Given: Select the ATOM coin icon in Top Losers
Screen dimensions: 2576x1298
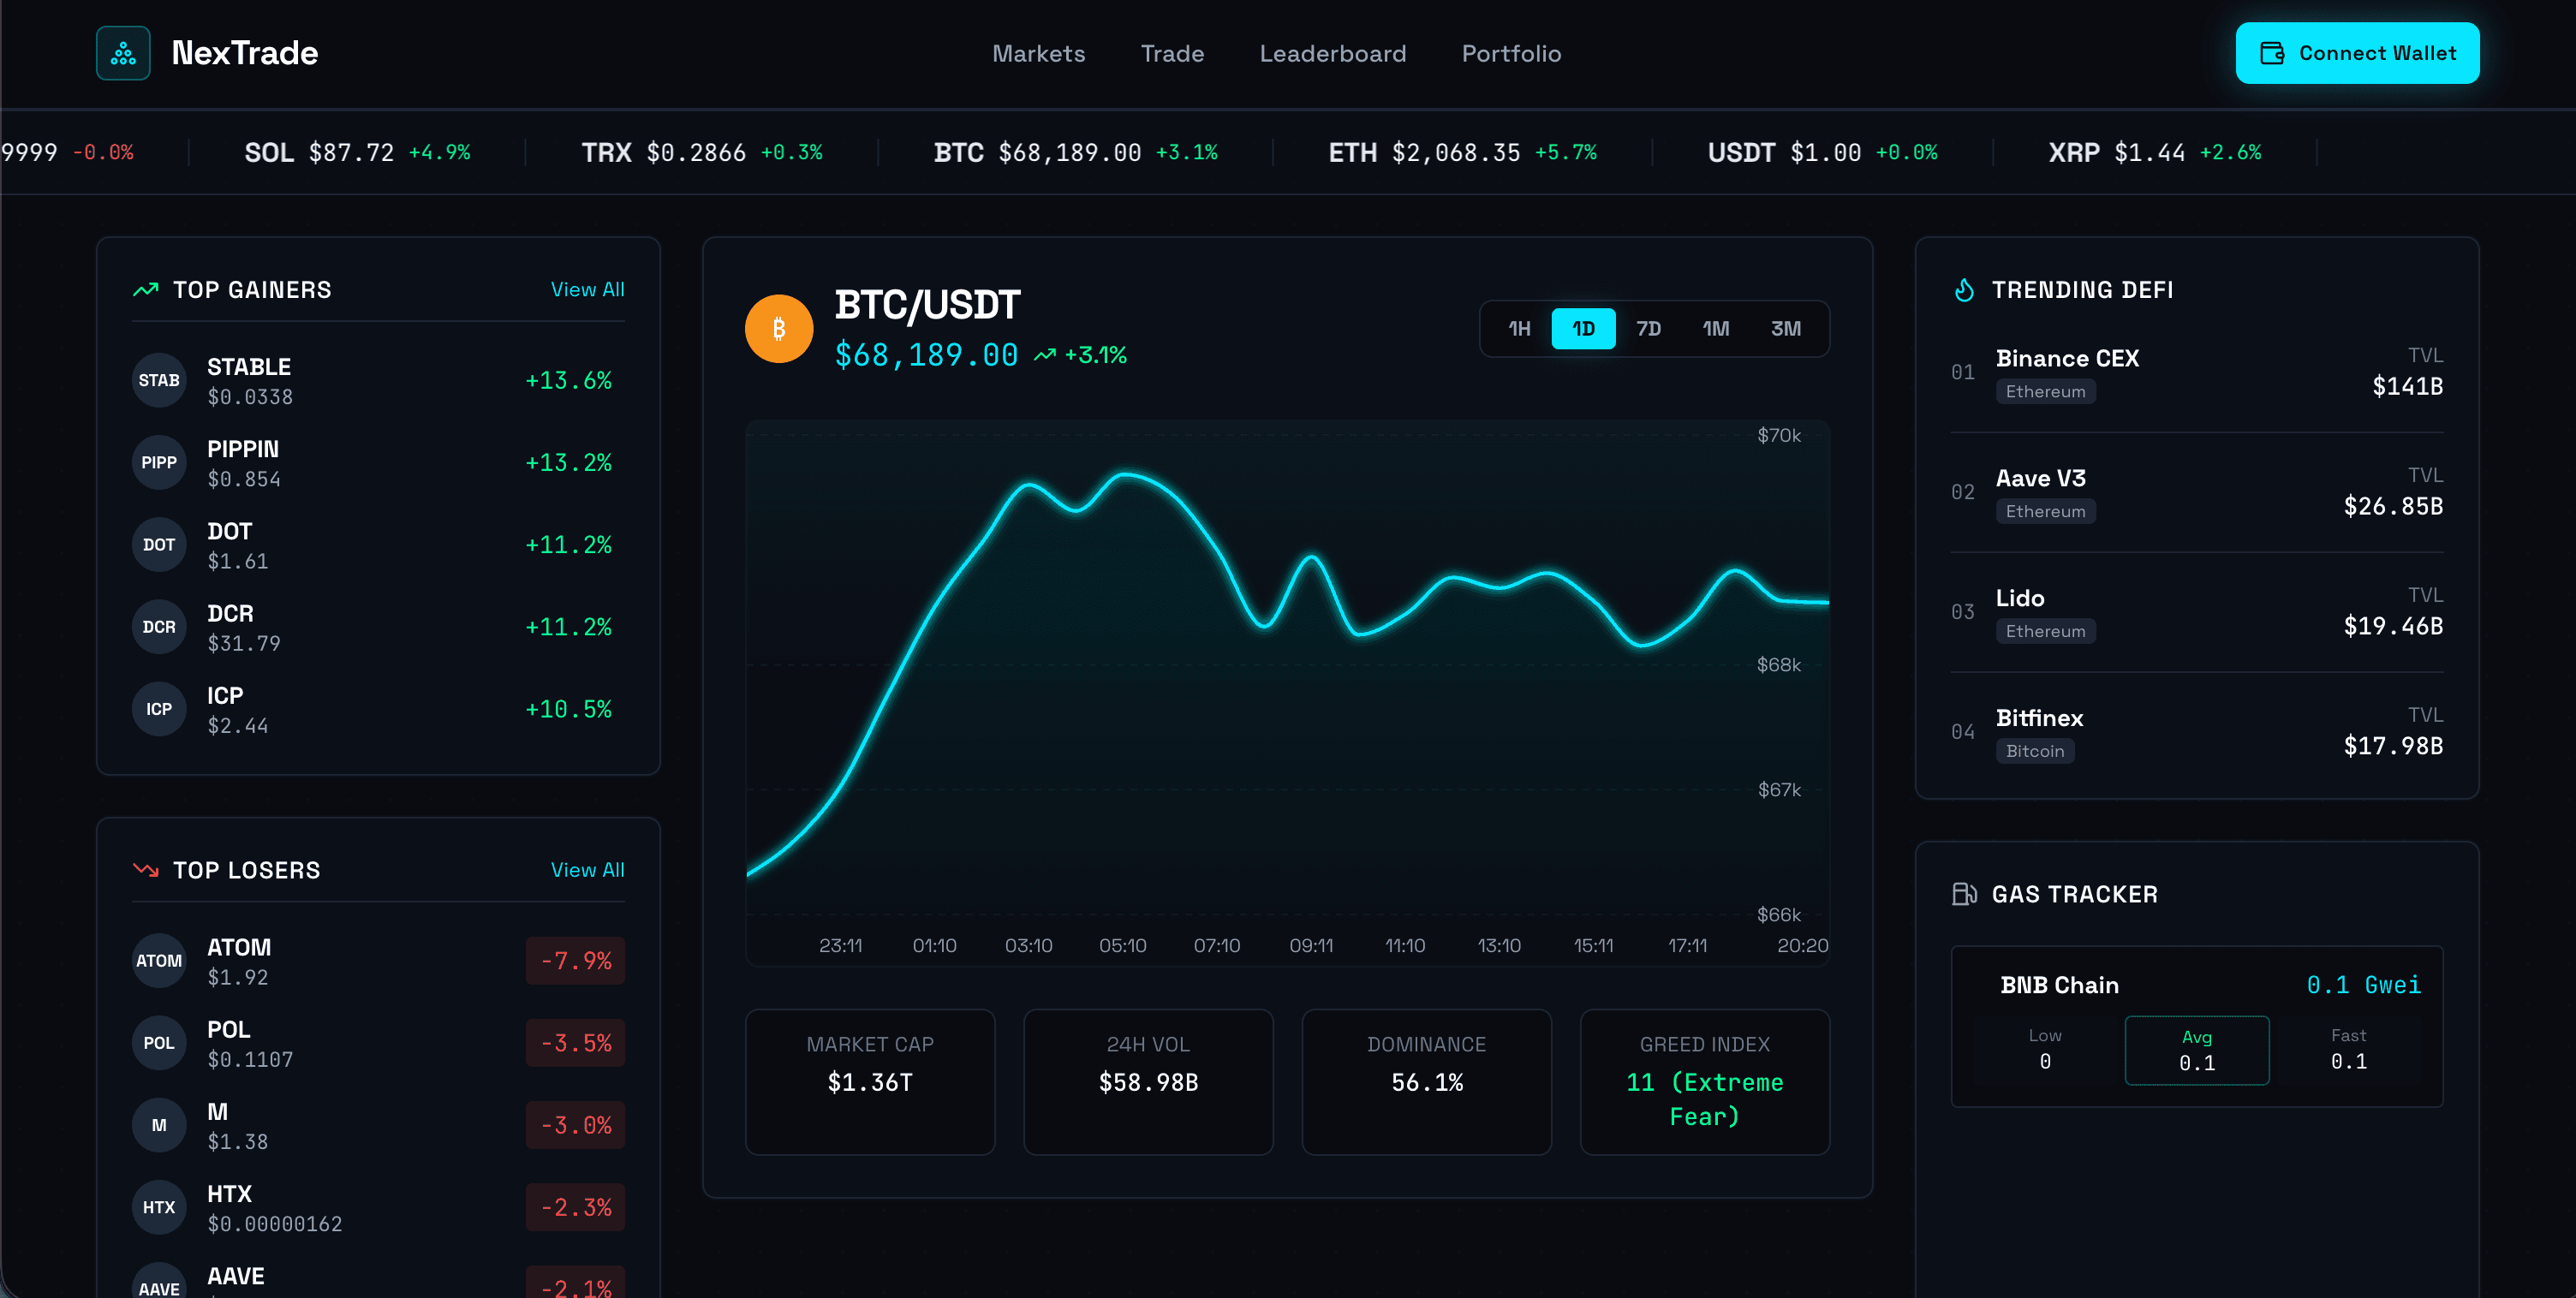Looking at the screenshot, I should tap(159, 960).
